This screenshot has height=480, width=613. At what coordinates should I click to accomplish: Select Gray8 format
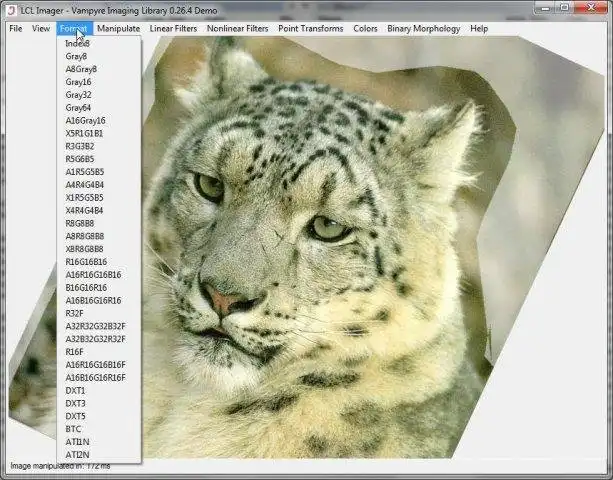click(99, 56)
